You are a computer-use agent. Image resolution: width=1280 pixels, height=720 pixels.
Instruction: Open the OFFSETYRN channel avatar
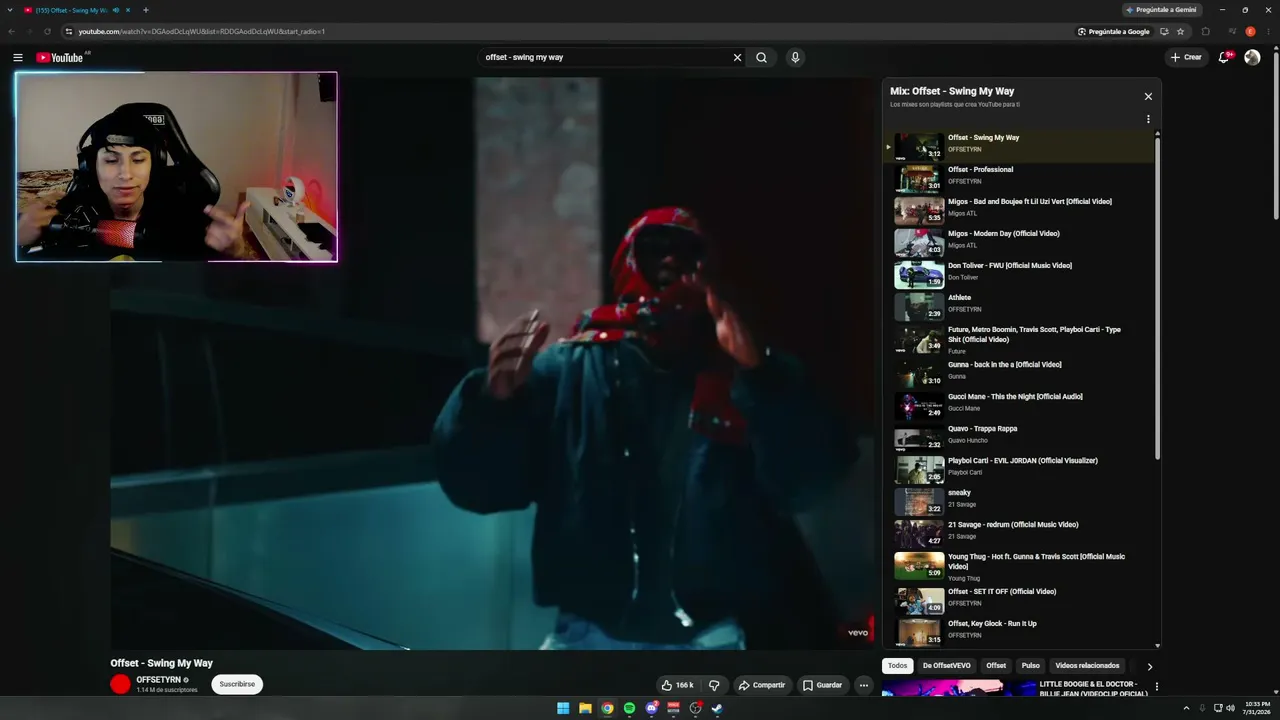(121, 684)
